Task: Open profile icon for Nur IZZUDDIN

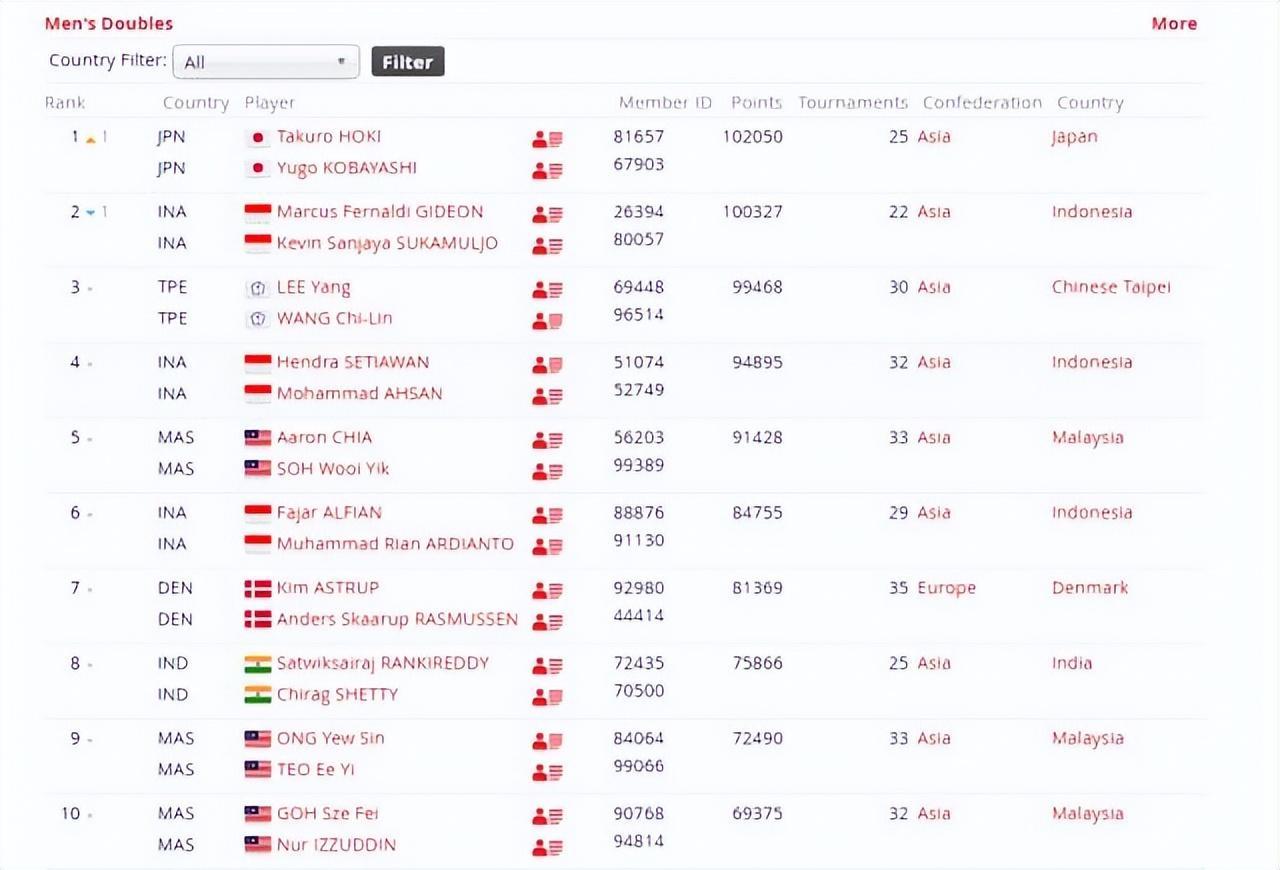Action: pos(547,848)
